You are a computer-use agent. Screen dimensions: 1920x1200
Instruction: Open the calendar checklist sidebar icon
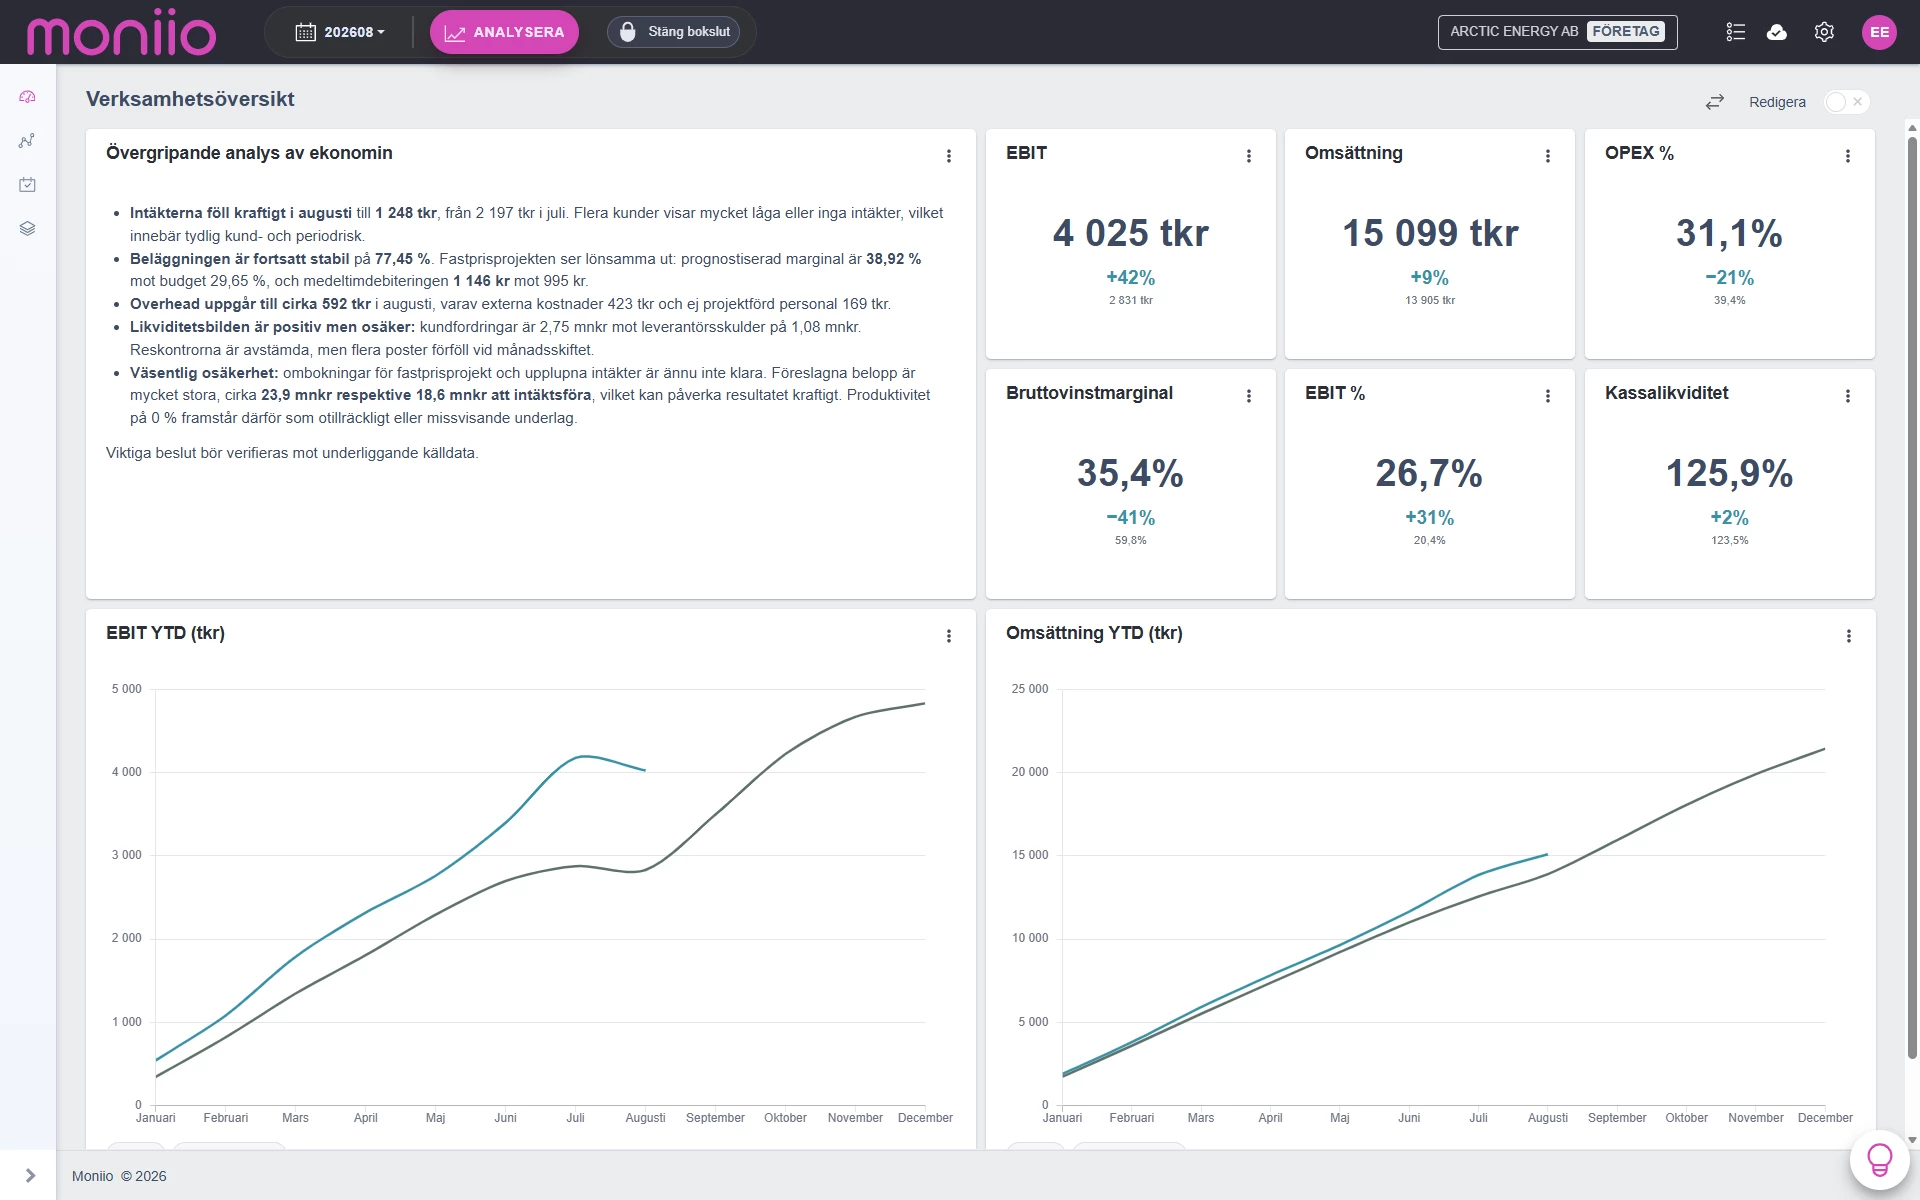click(27, 185)
